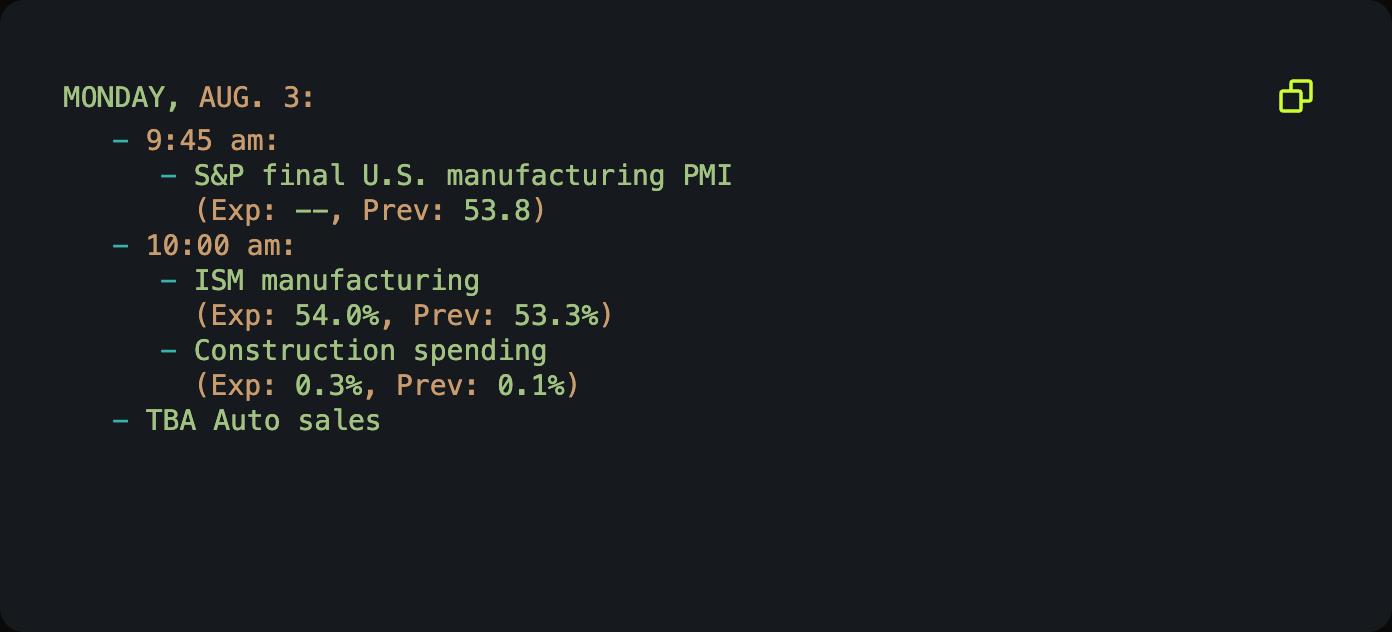Click the dash bullet before 10:00 am
This screenshot has height=632, width=1392.
pyautogui.click(x=121, y=246)
